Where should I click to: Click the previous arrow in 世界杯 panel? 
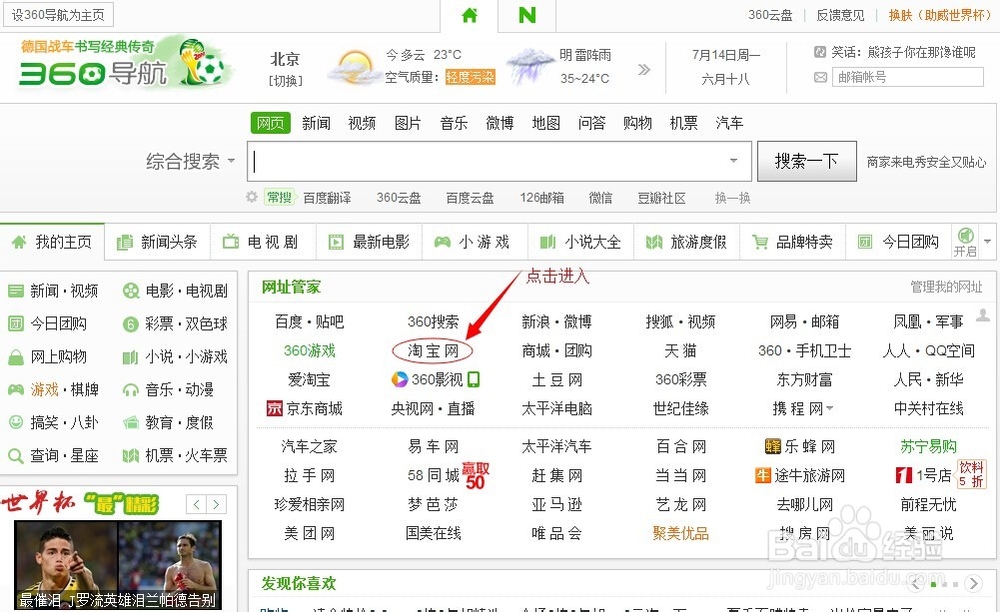point(196,504)
